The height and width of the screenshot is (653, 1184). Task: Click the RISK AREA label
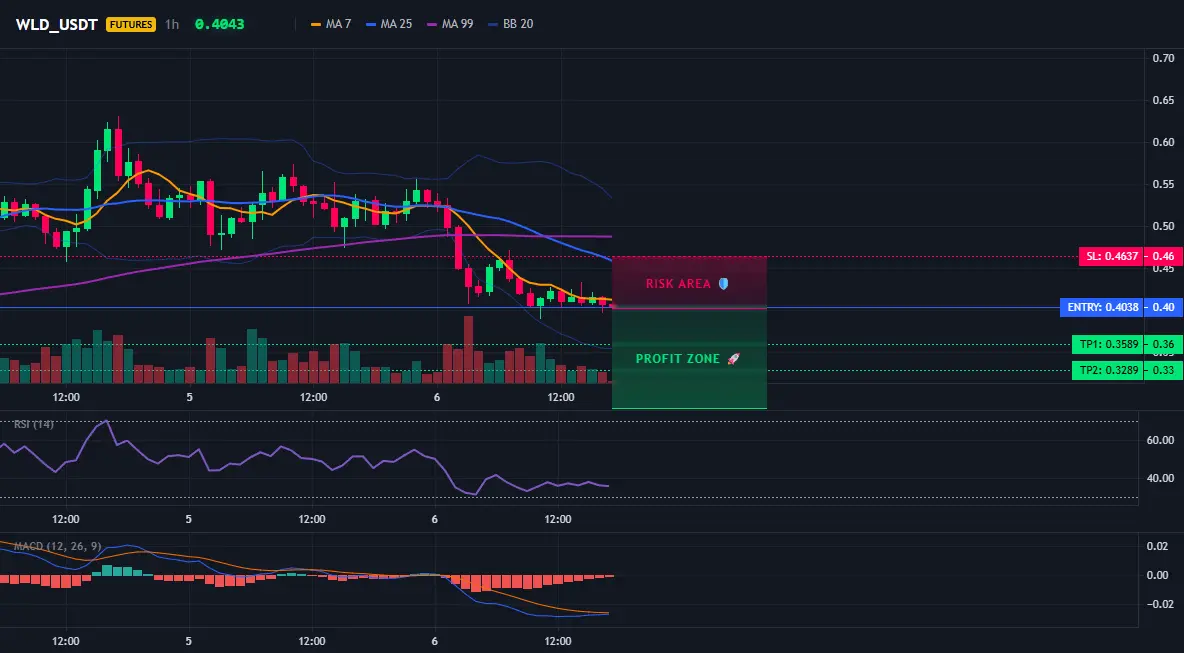678,284
